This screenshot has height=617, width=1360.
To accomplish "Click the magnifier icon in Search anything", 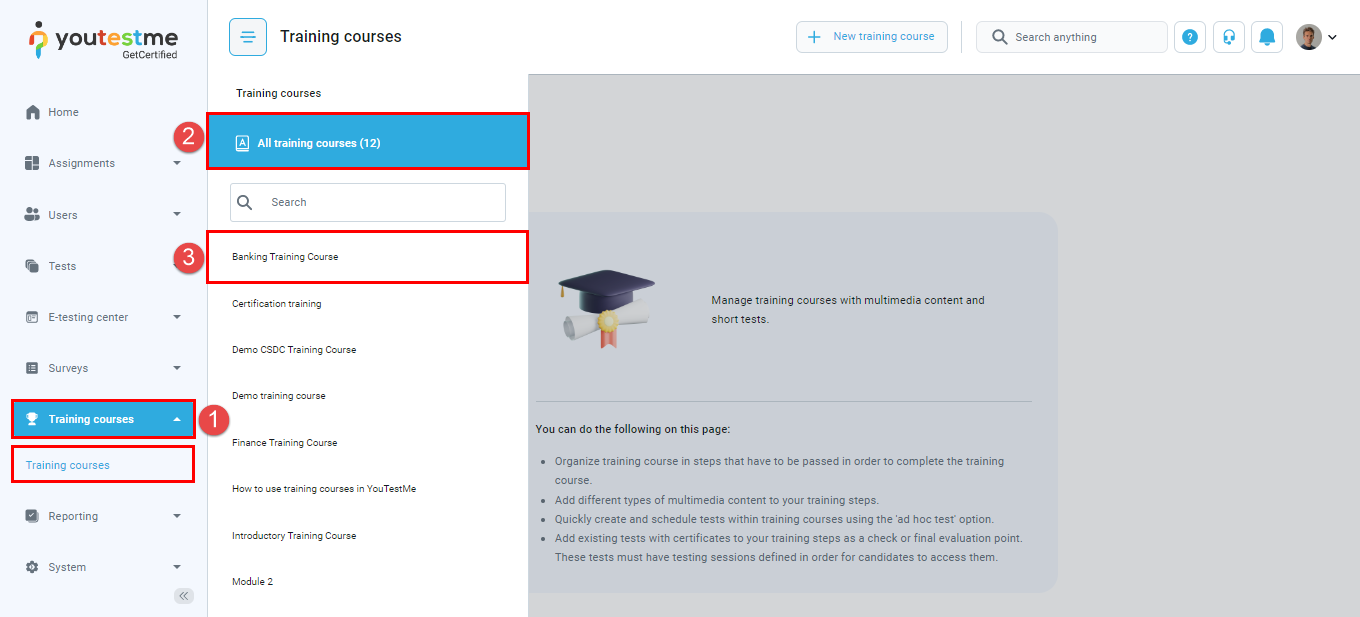I will point(999,37).
